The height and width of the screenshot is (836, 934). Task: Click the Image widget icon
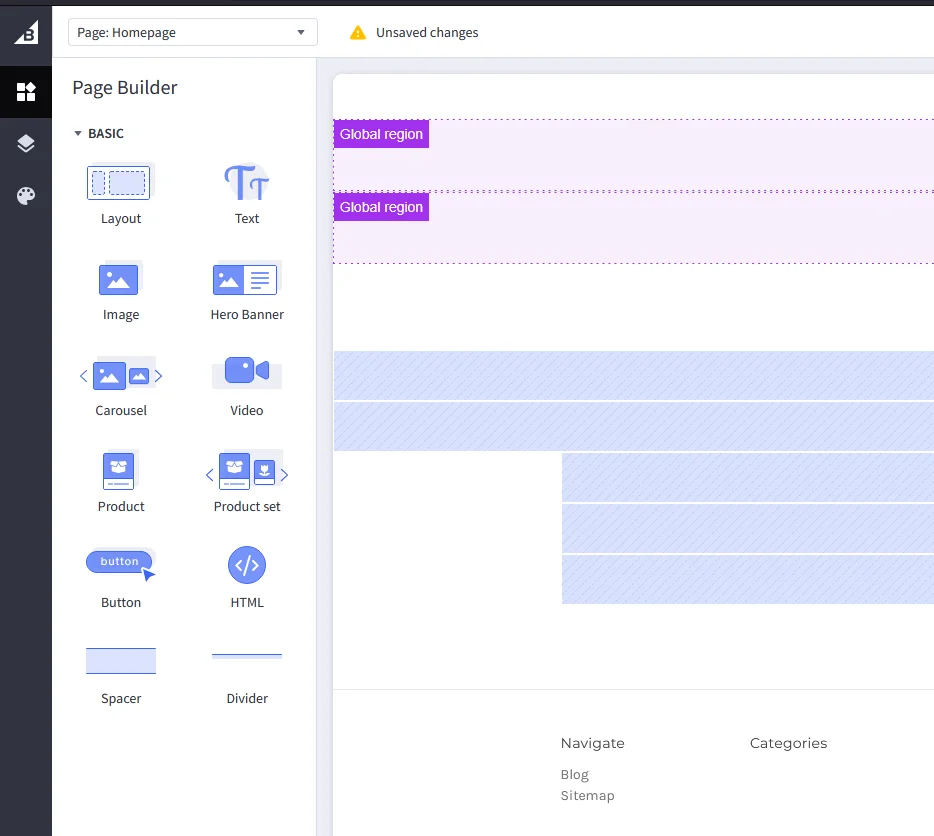tap(120, 278)
